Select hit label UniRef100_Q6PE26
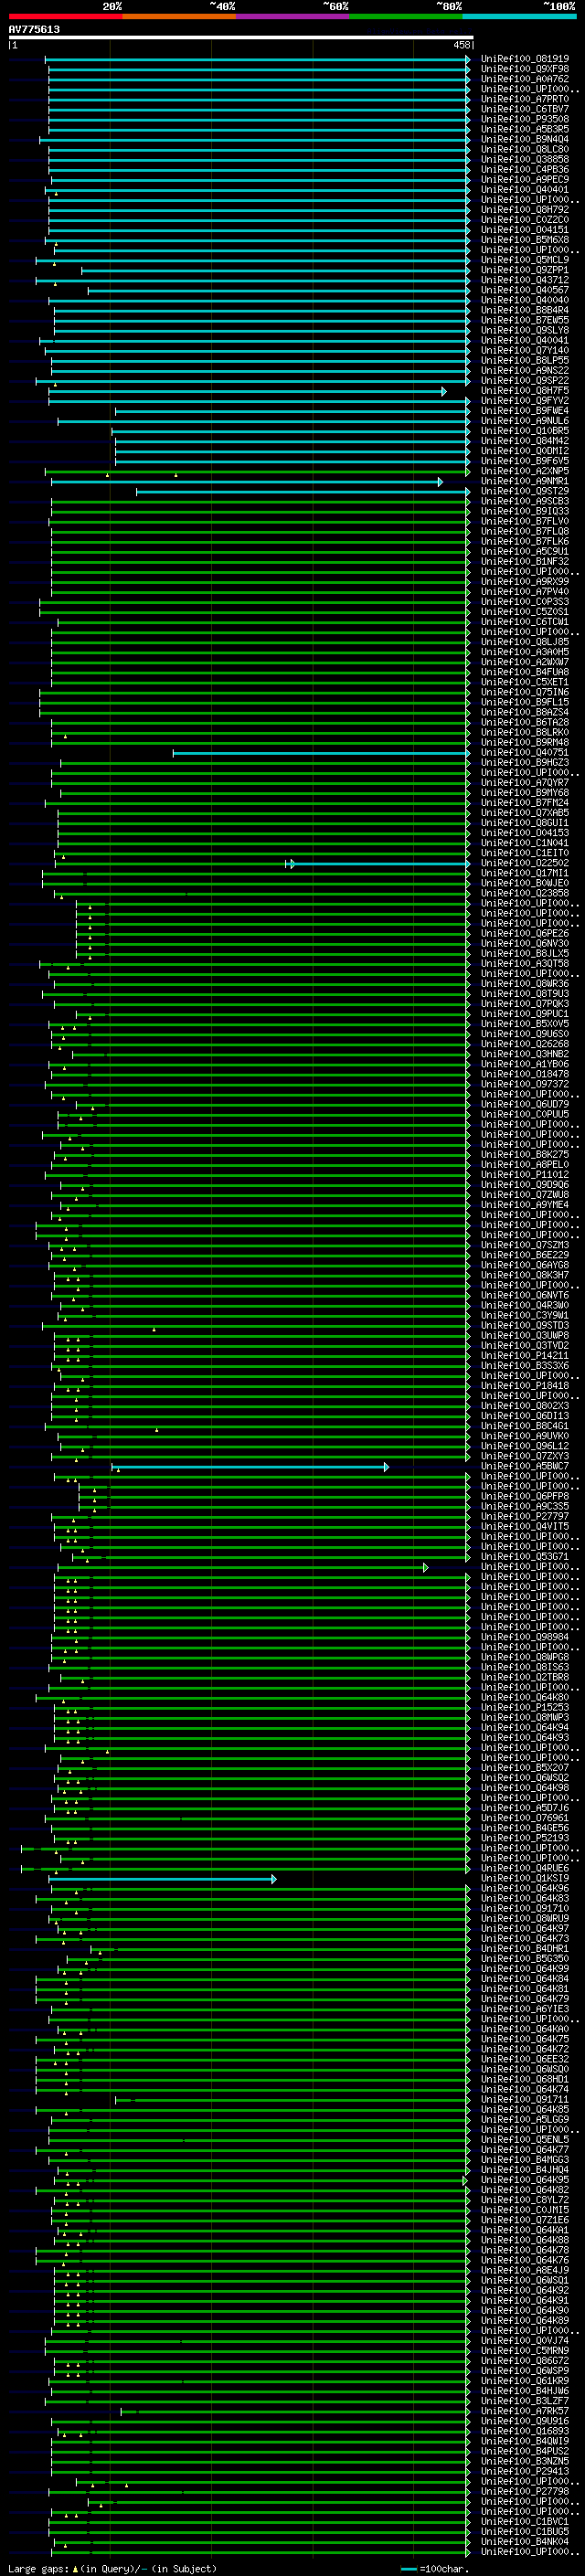 tap(525, 933)
